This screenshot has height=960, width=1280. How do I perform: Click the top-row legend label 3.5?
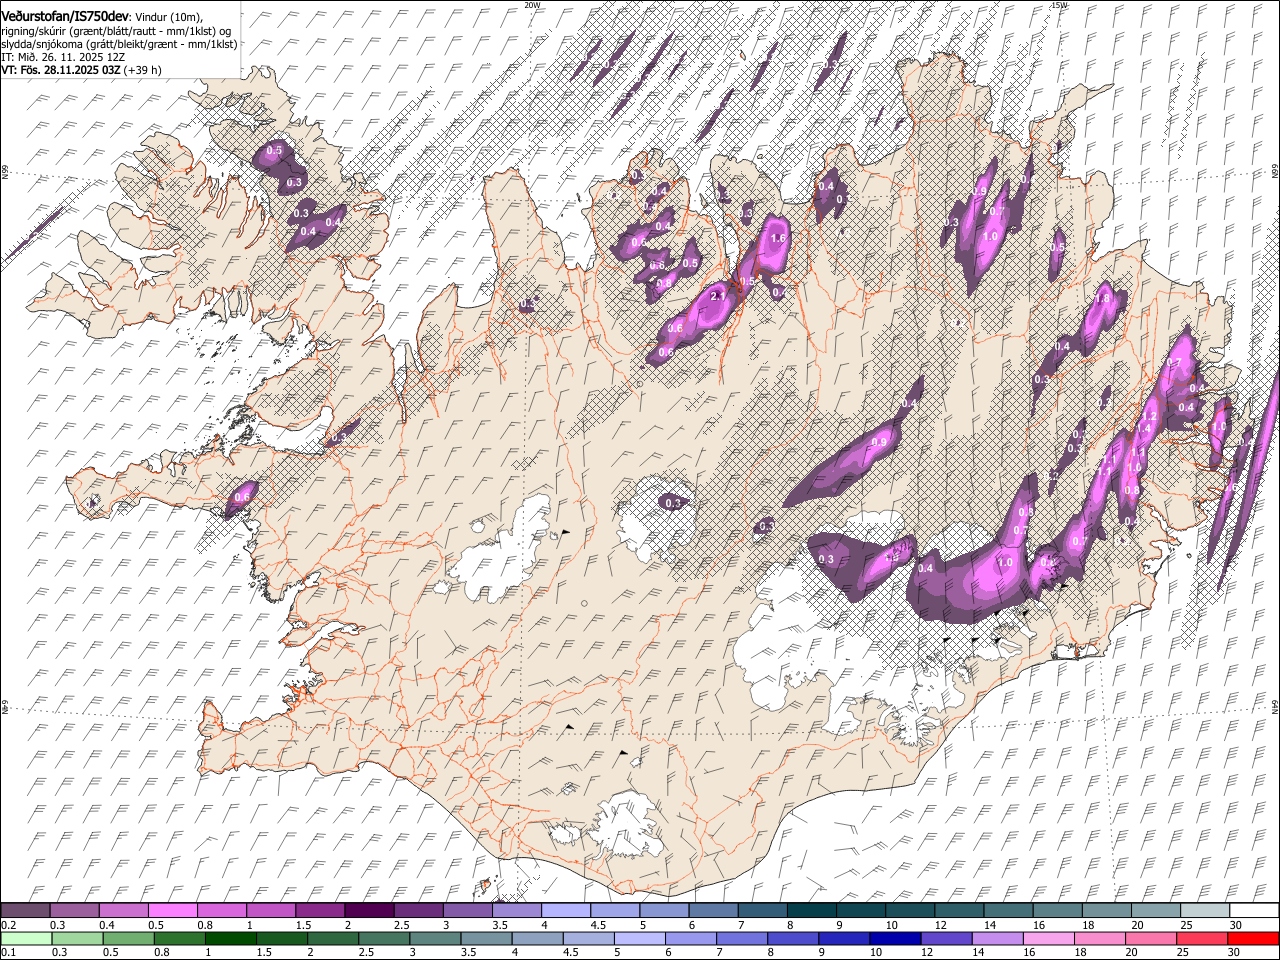[499, 925]
